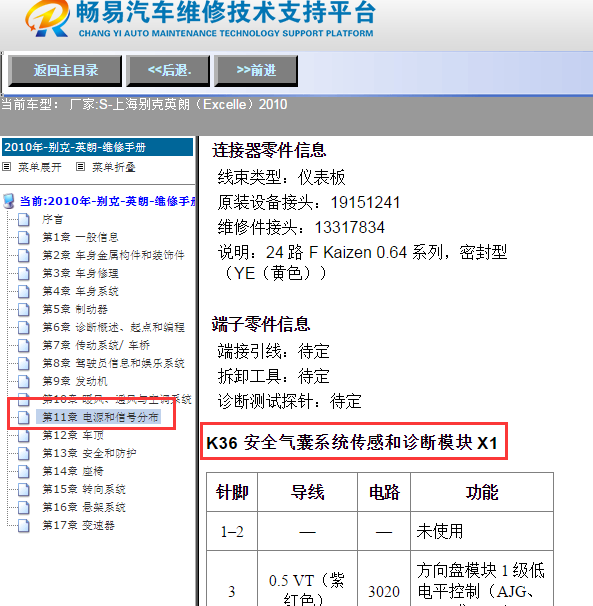Click the page icon next to 第11章
The width and height of the screenshot is (593, 606).
[x=24, y=417]
